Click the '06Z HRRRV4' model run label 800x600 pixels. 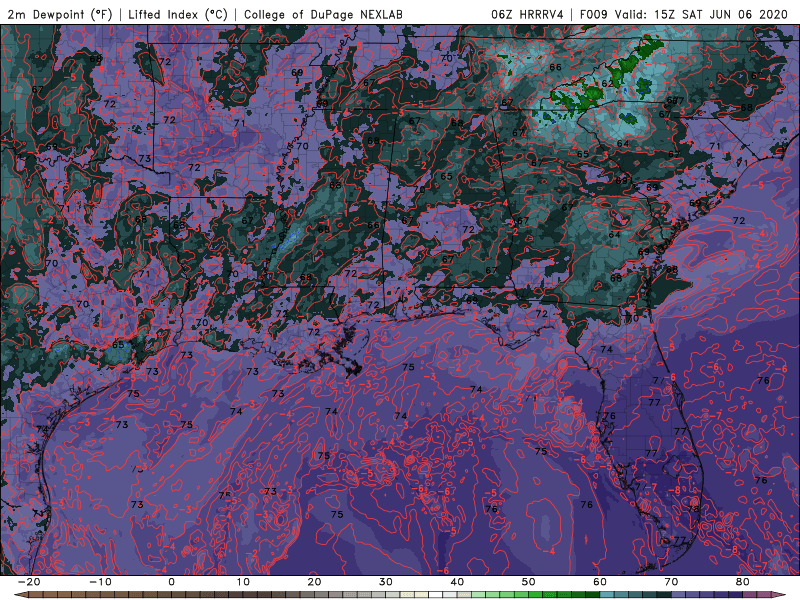click(x=528, y=15)
